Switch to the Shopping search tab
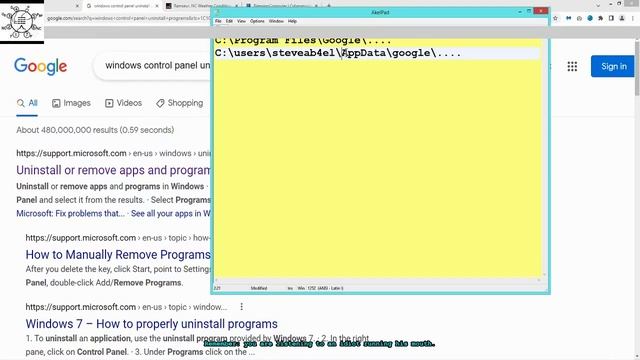This screenshot has width=640, height=360. [180, 103]
